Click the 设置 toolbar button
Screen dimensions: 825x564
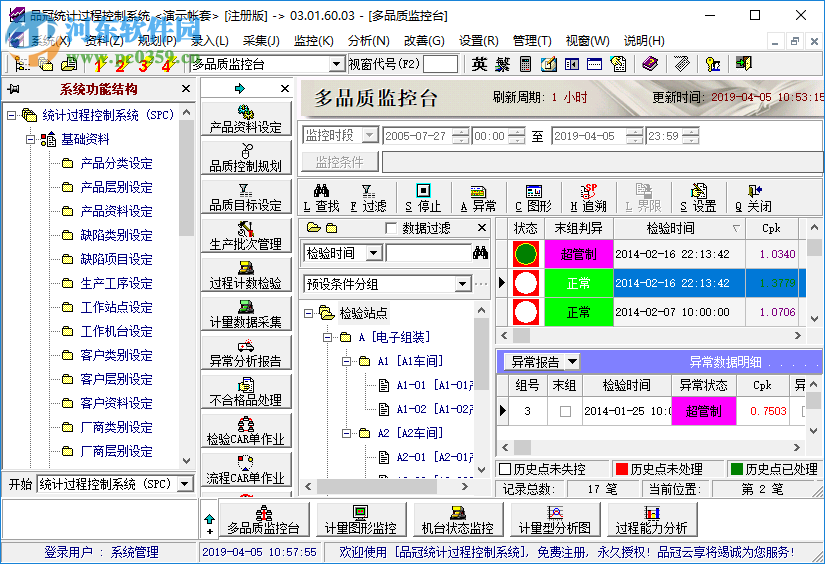pos(698,198)
